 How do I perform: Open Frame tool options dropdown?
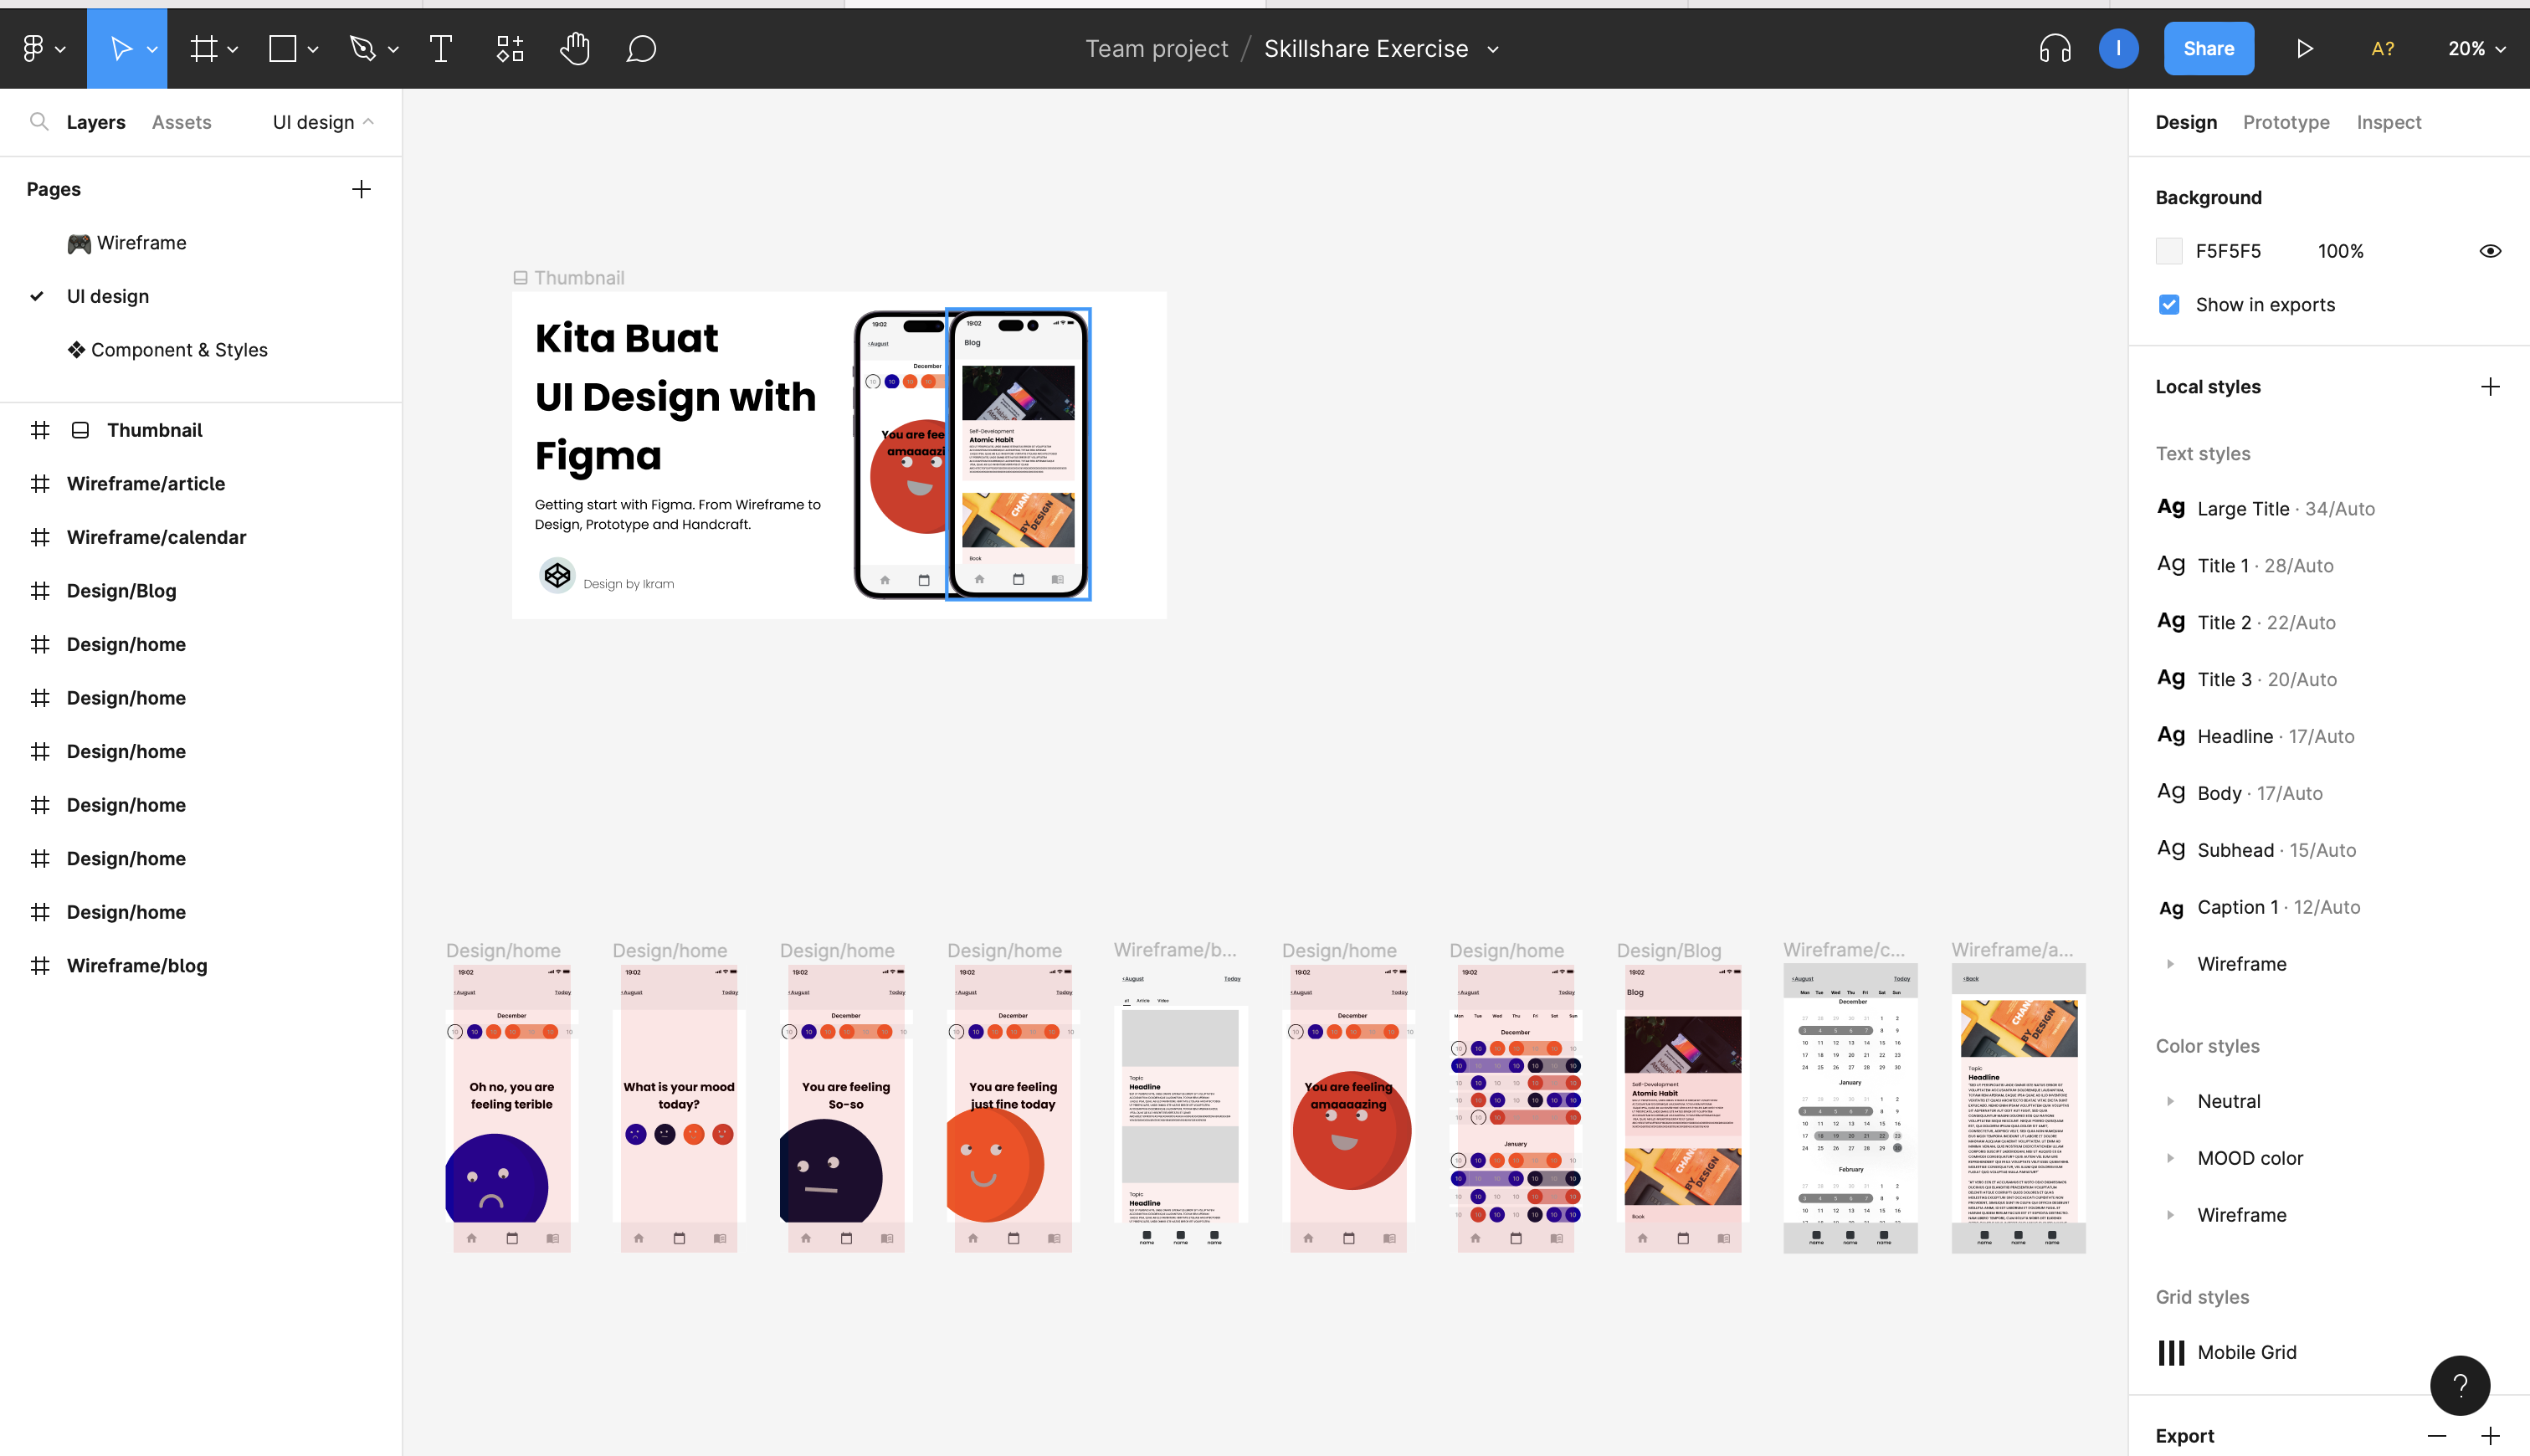tap(233, 49)
